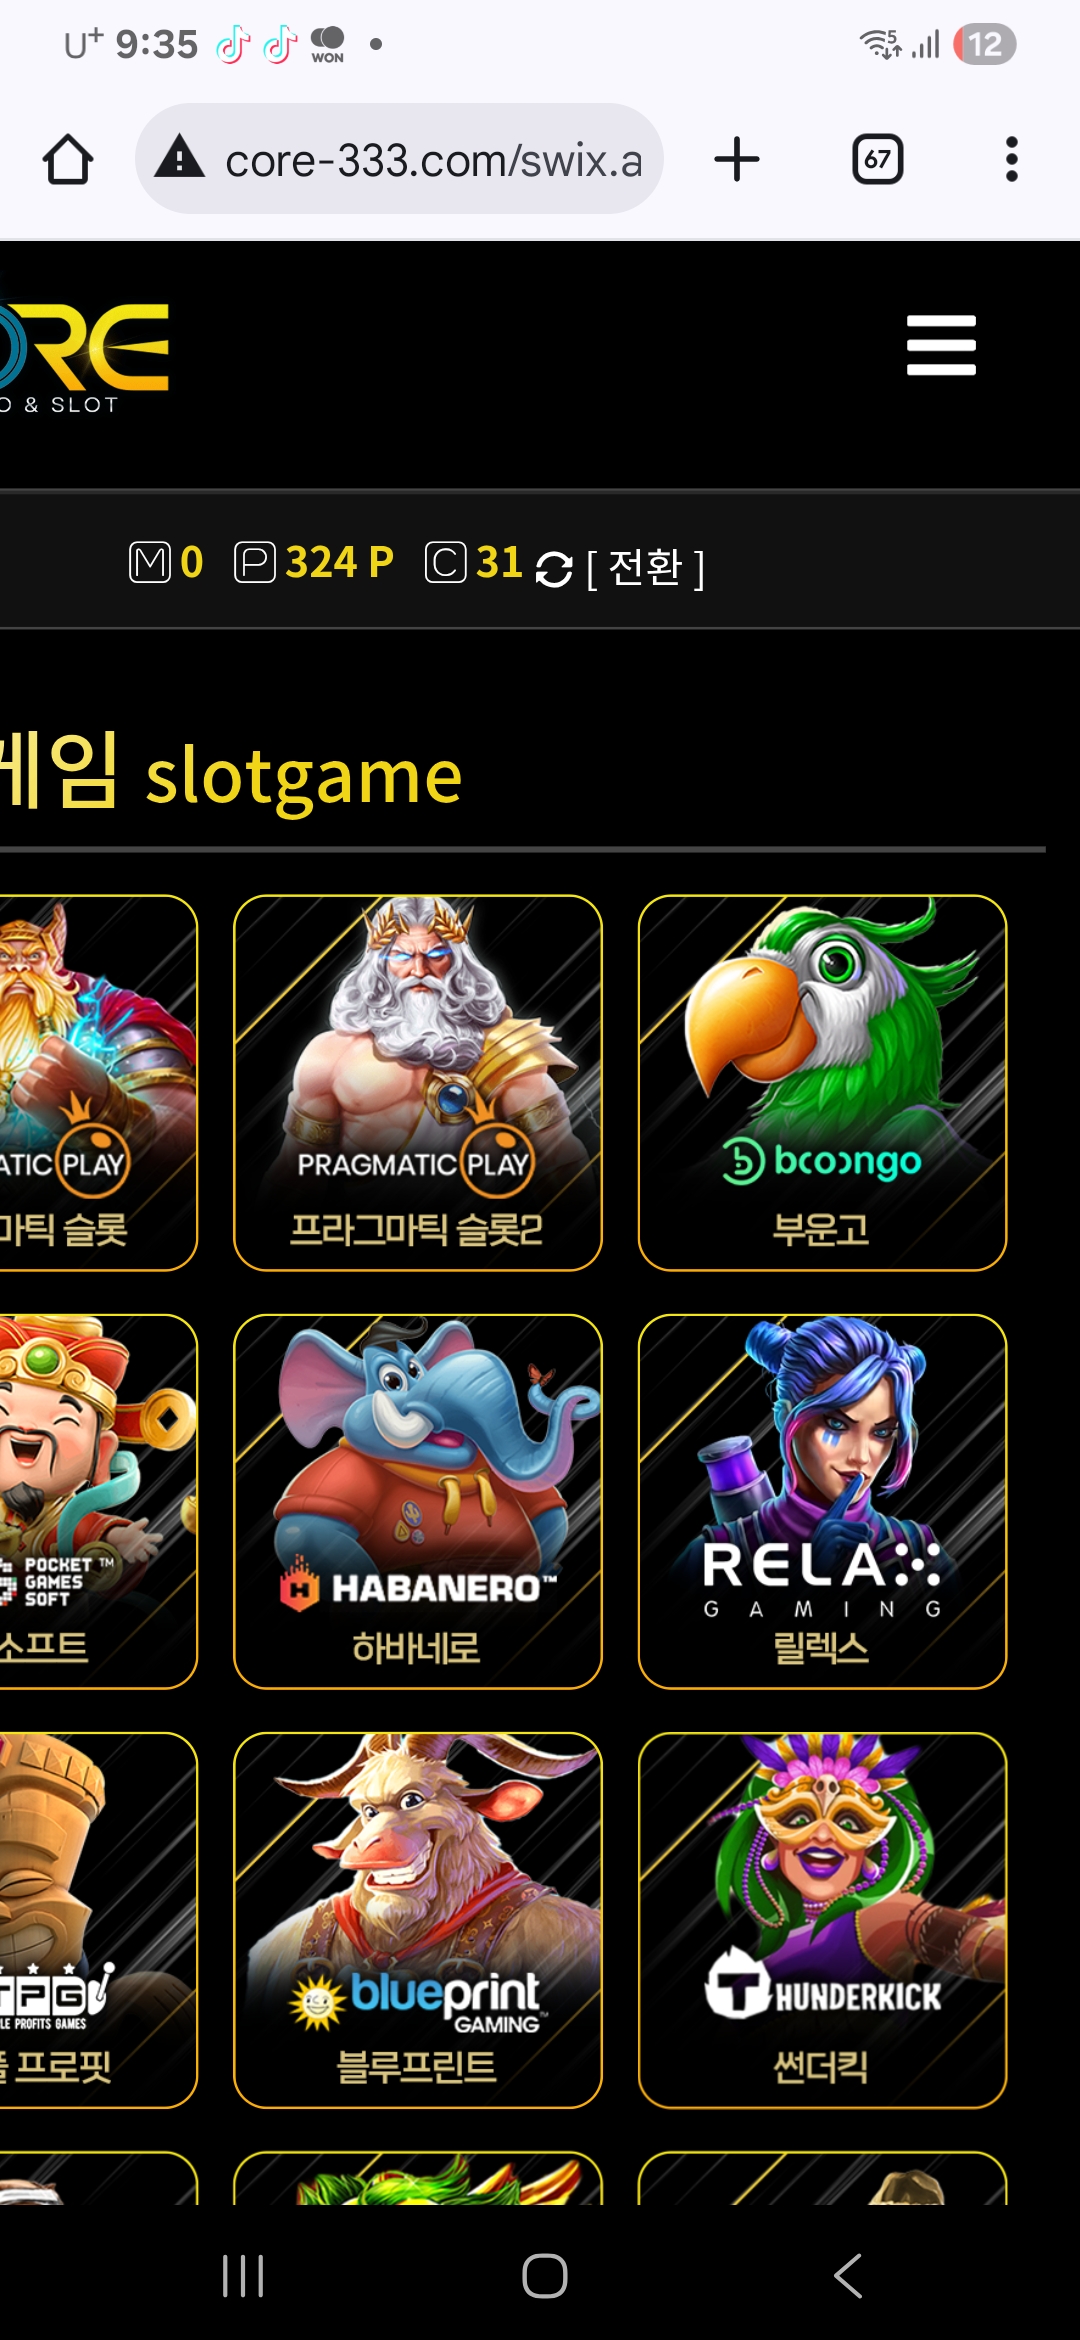Image resolution: width=1080 pixels, height=2340 pixels.
Task: Tap the not-secure warning triangle icon
Action: [180, 158]
